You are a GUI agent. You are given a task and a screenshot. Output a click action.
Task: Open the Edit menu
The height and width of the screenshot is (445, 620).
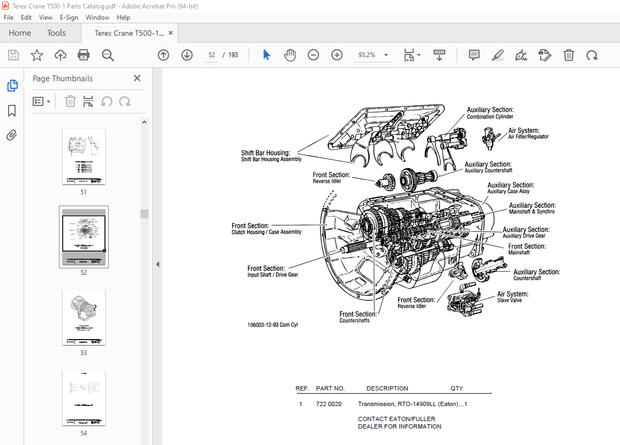[26, 17]
